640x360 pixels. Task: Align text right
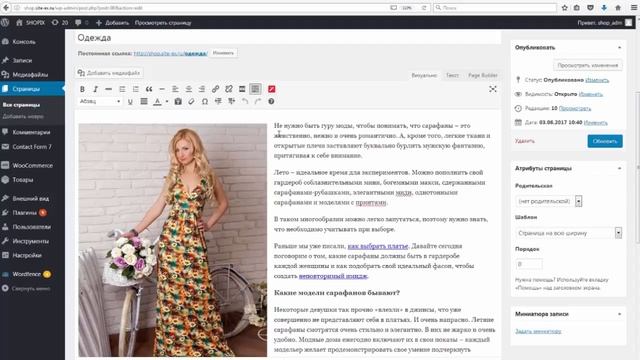202,89
